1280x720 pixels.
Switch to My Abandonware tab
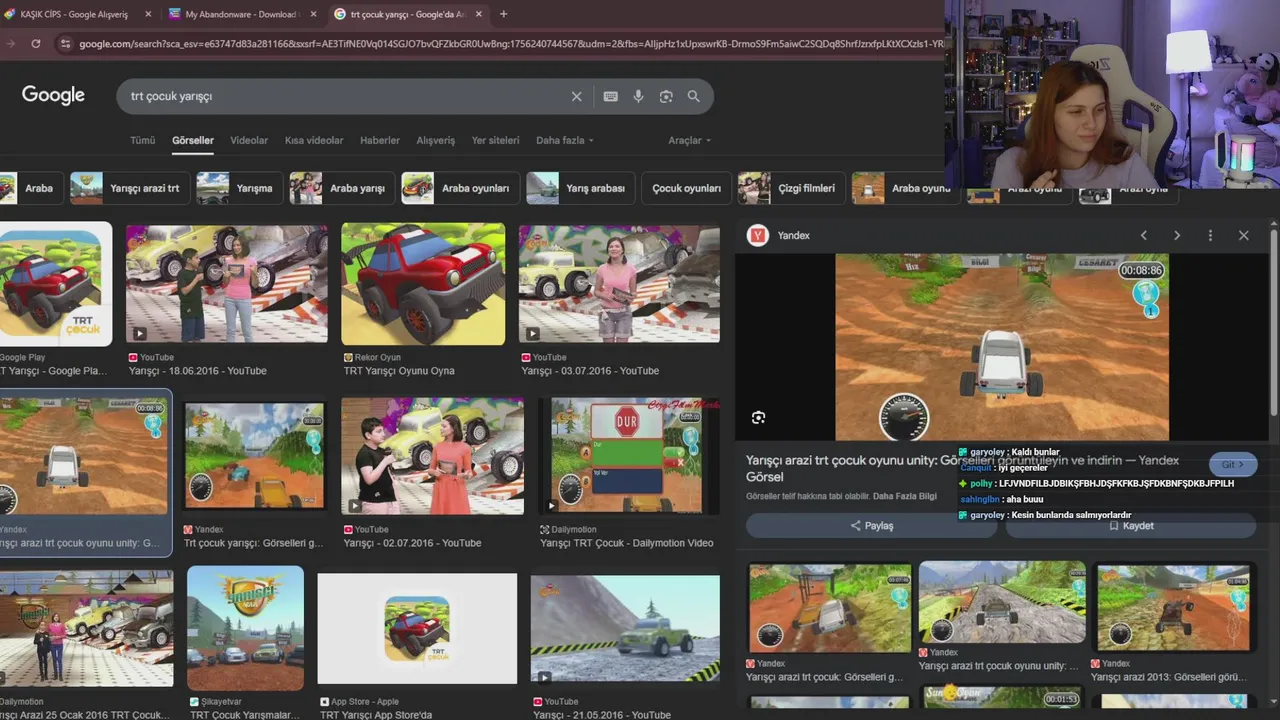tap(240, 14)
